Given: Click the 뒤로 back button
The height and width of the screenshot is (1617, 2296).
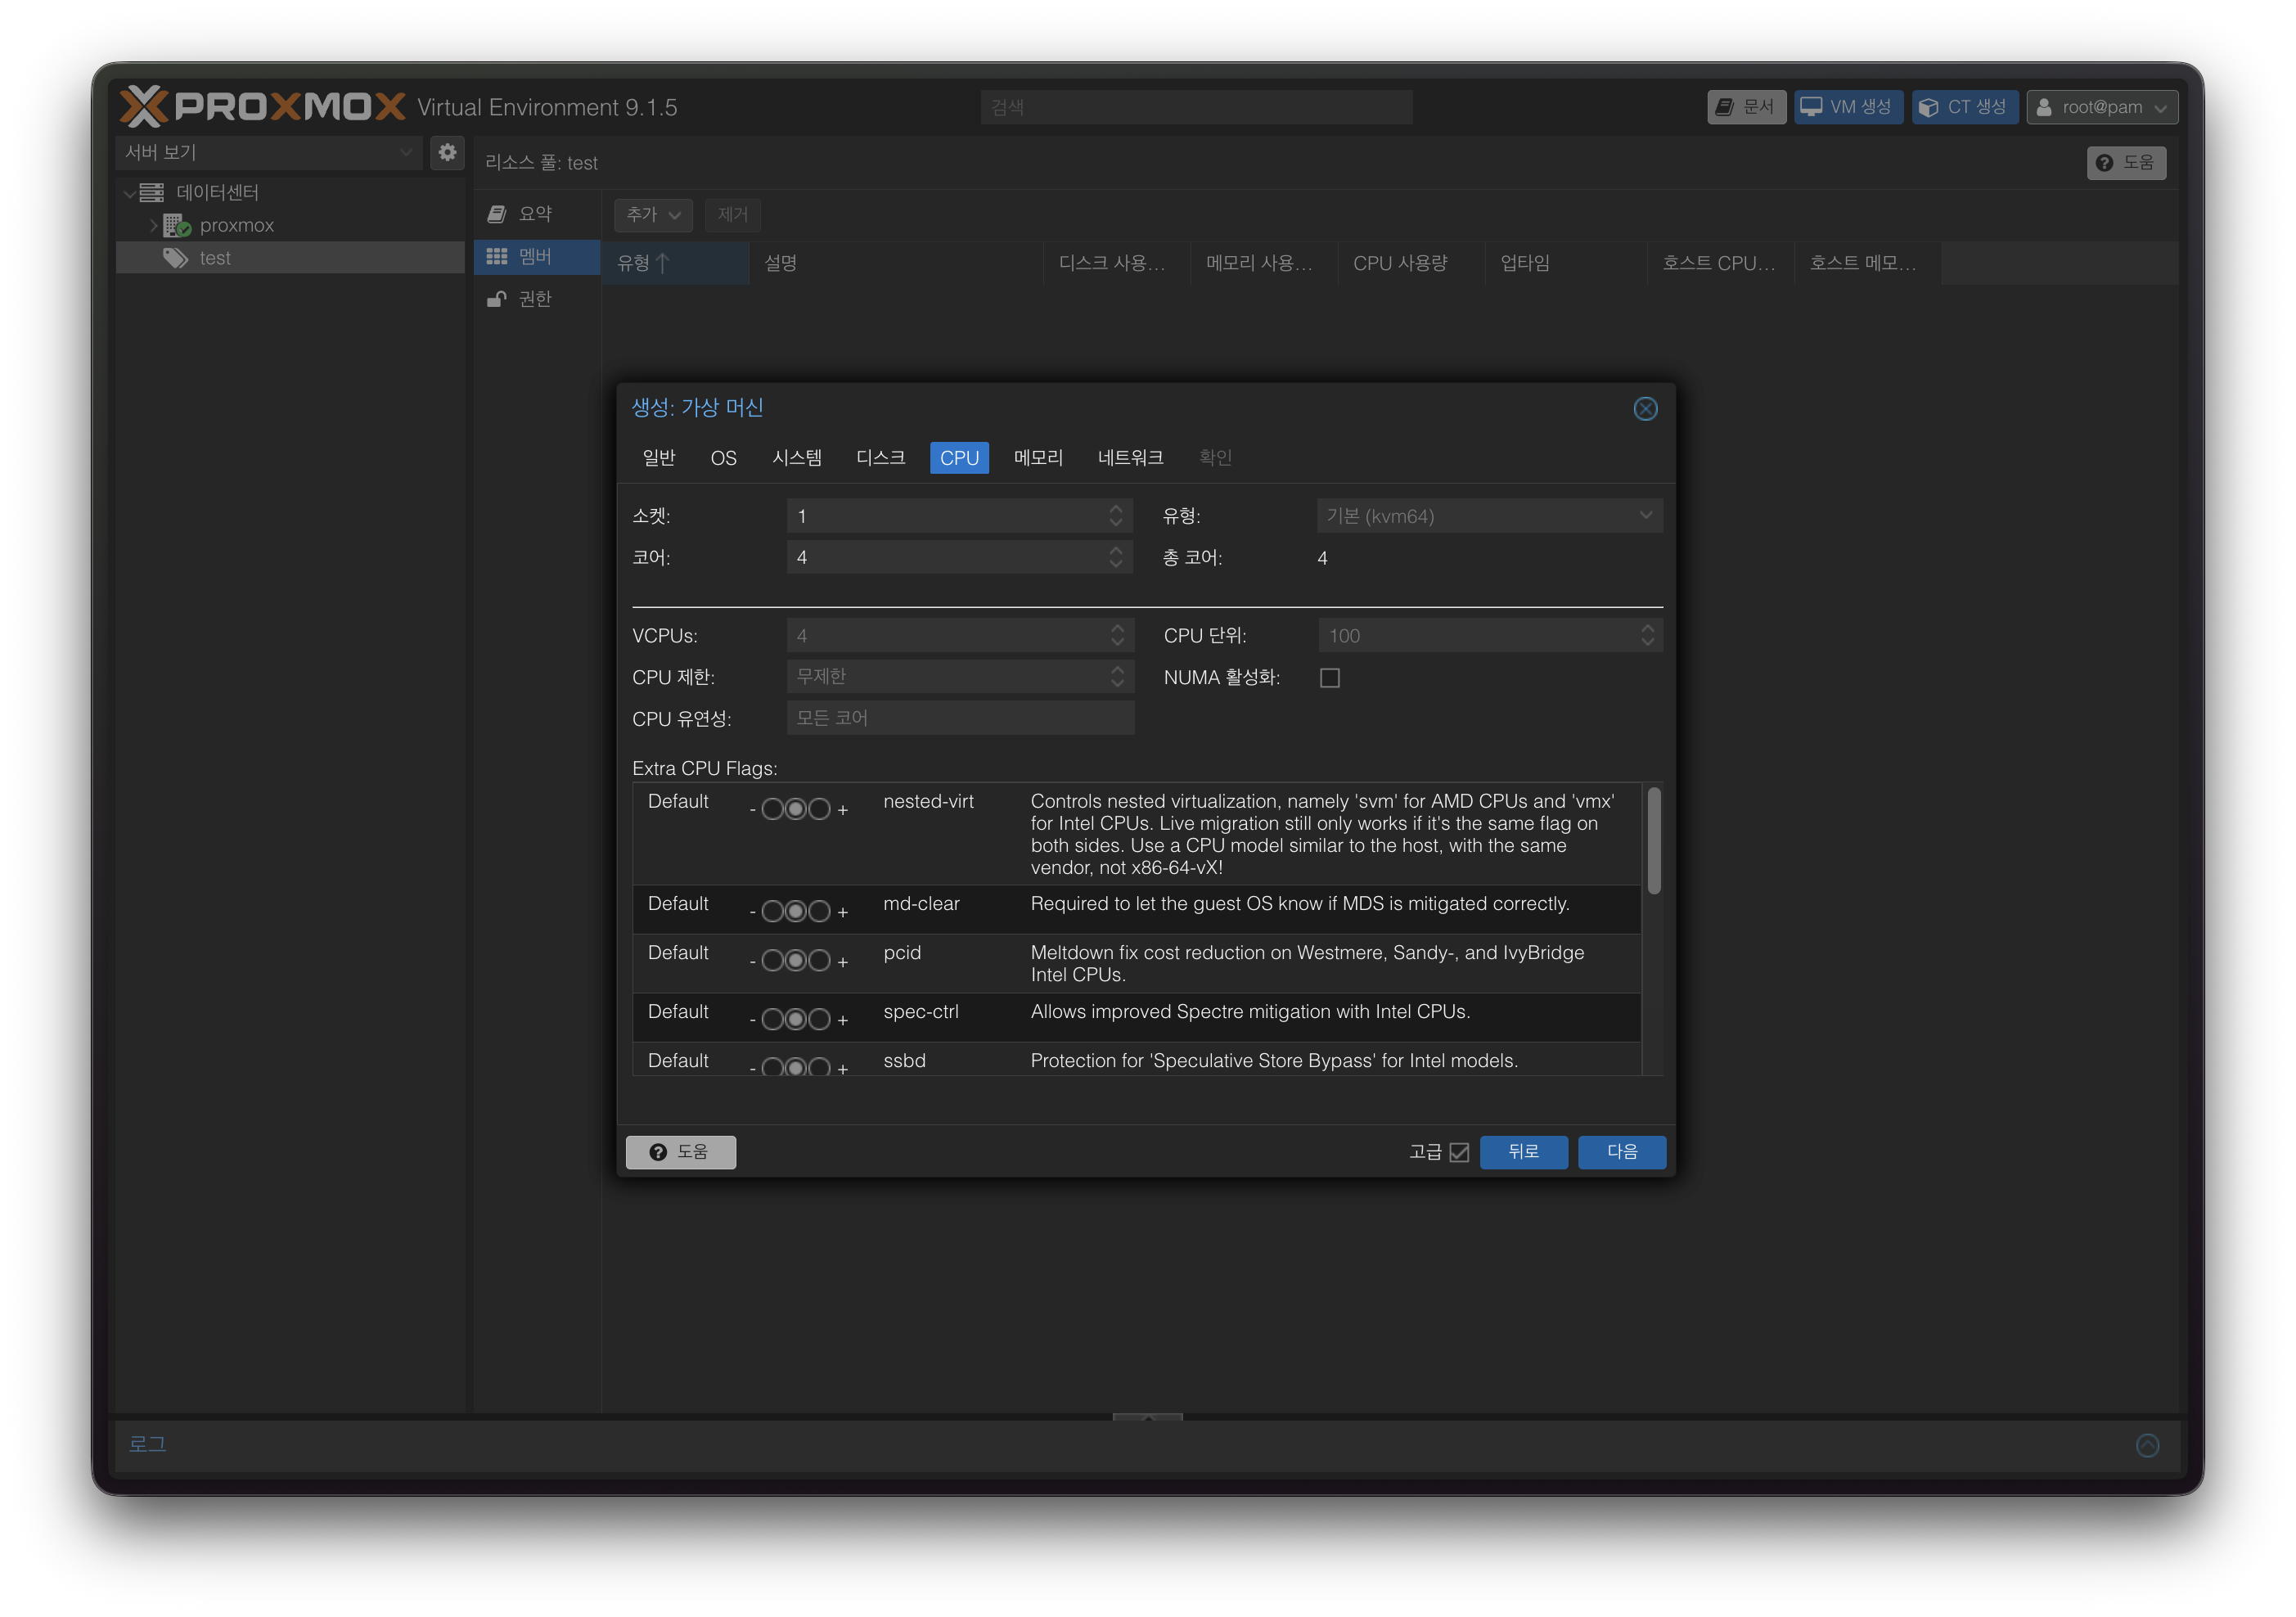Looking at the screenshot, I should tap(1523, 1152).
